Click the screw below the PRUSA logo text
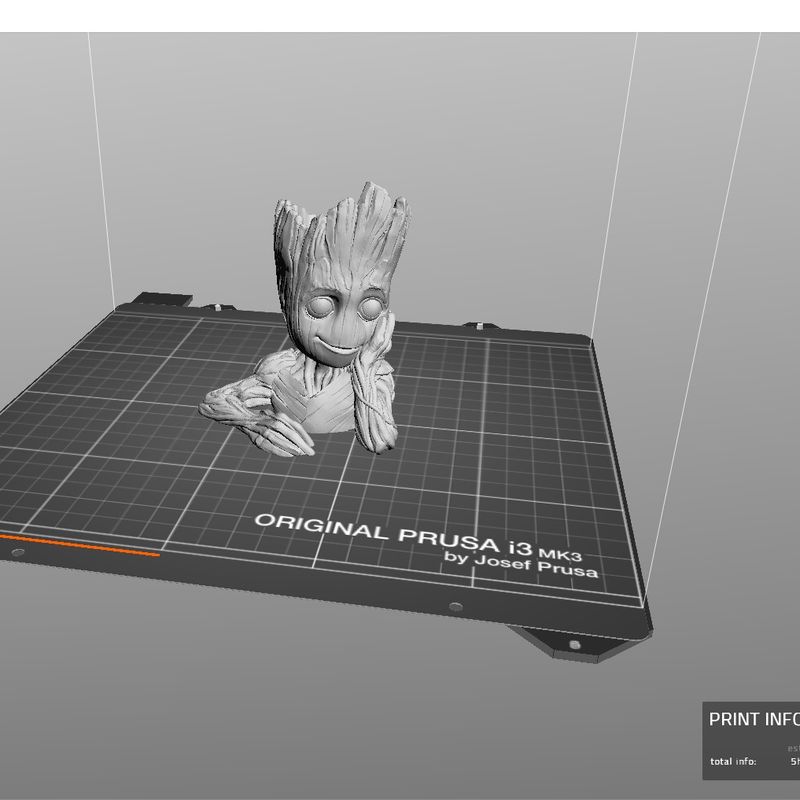The width and height of the screenshot is (800, 800). pyautogui.click(x=456, y=605)
